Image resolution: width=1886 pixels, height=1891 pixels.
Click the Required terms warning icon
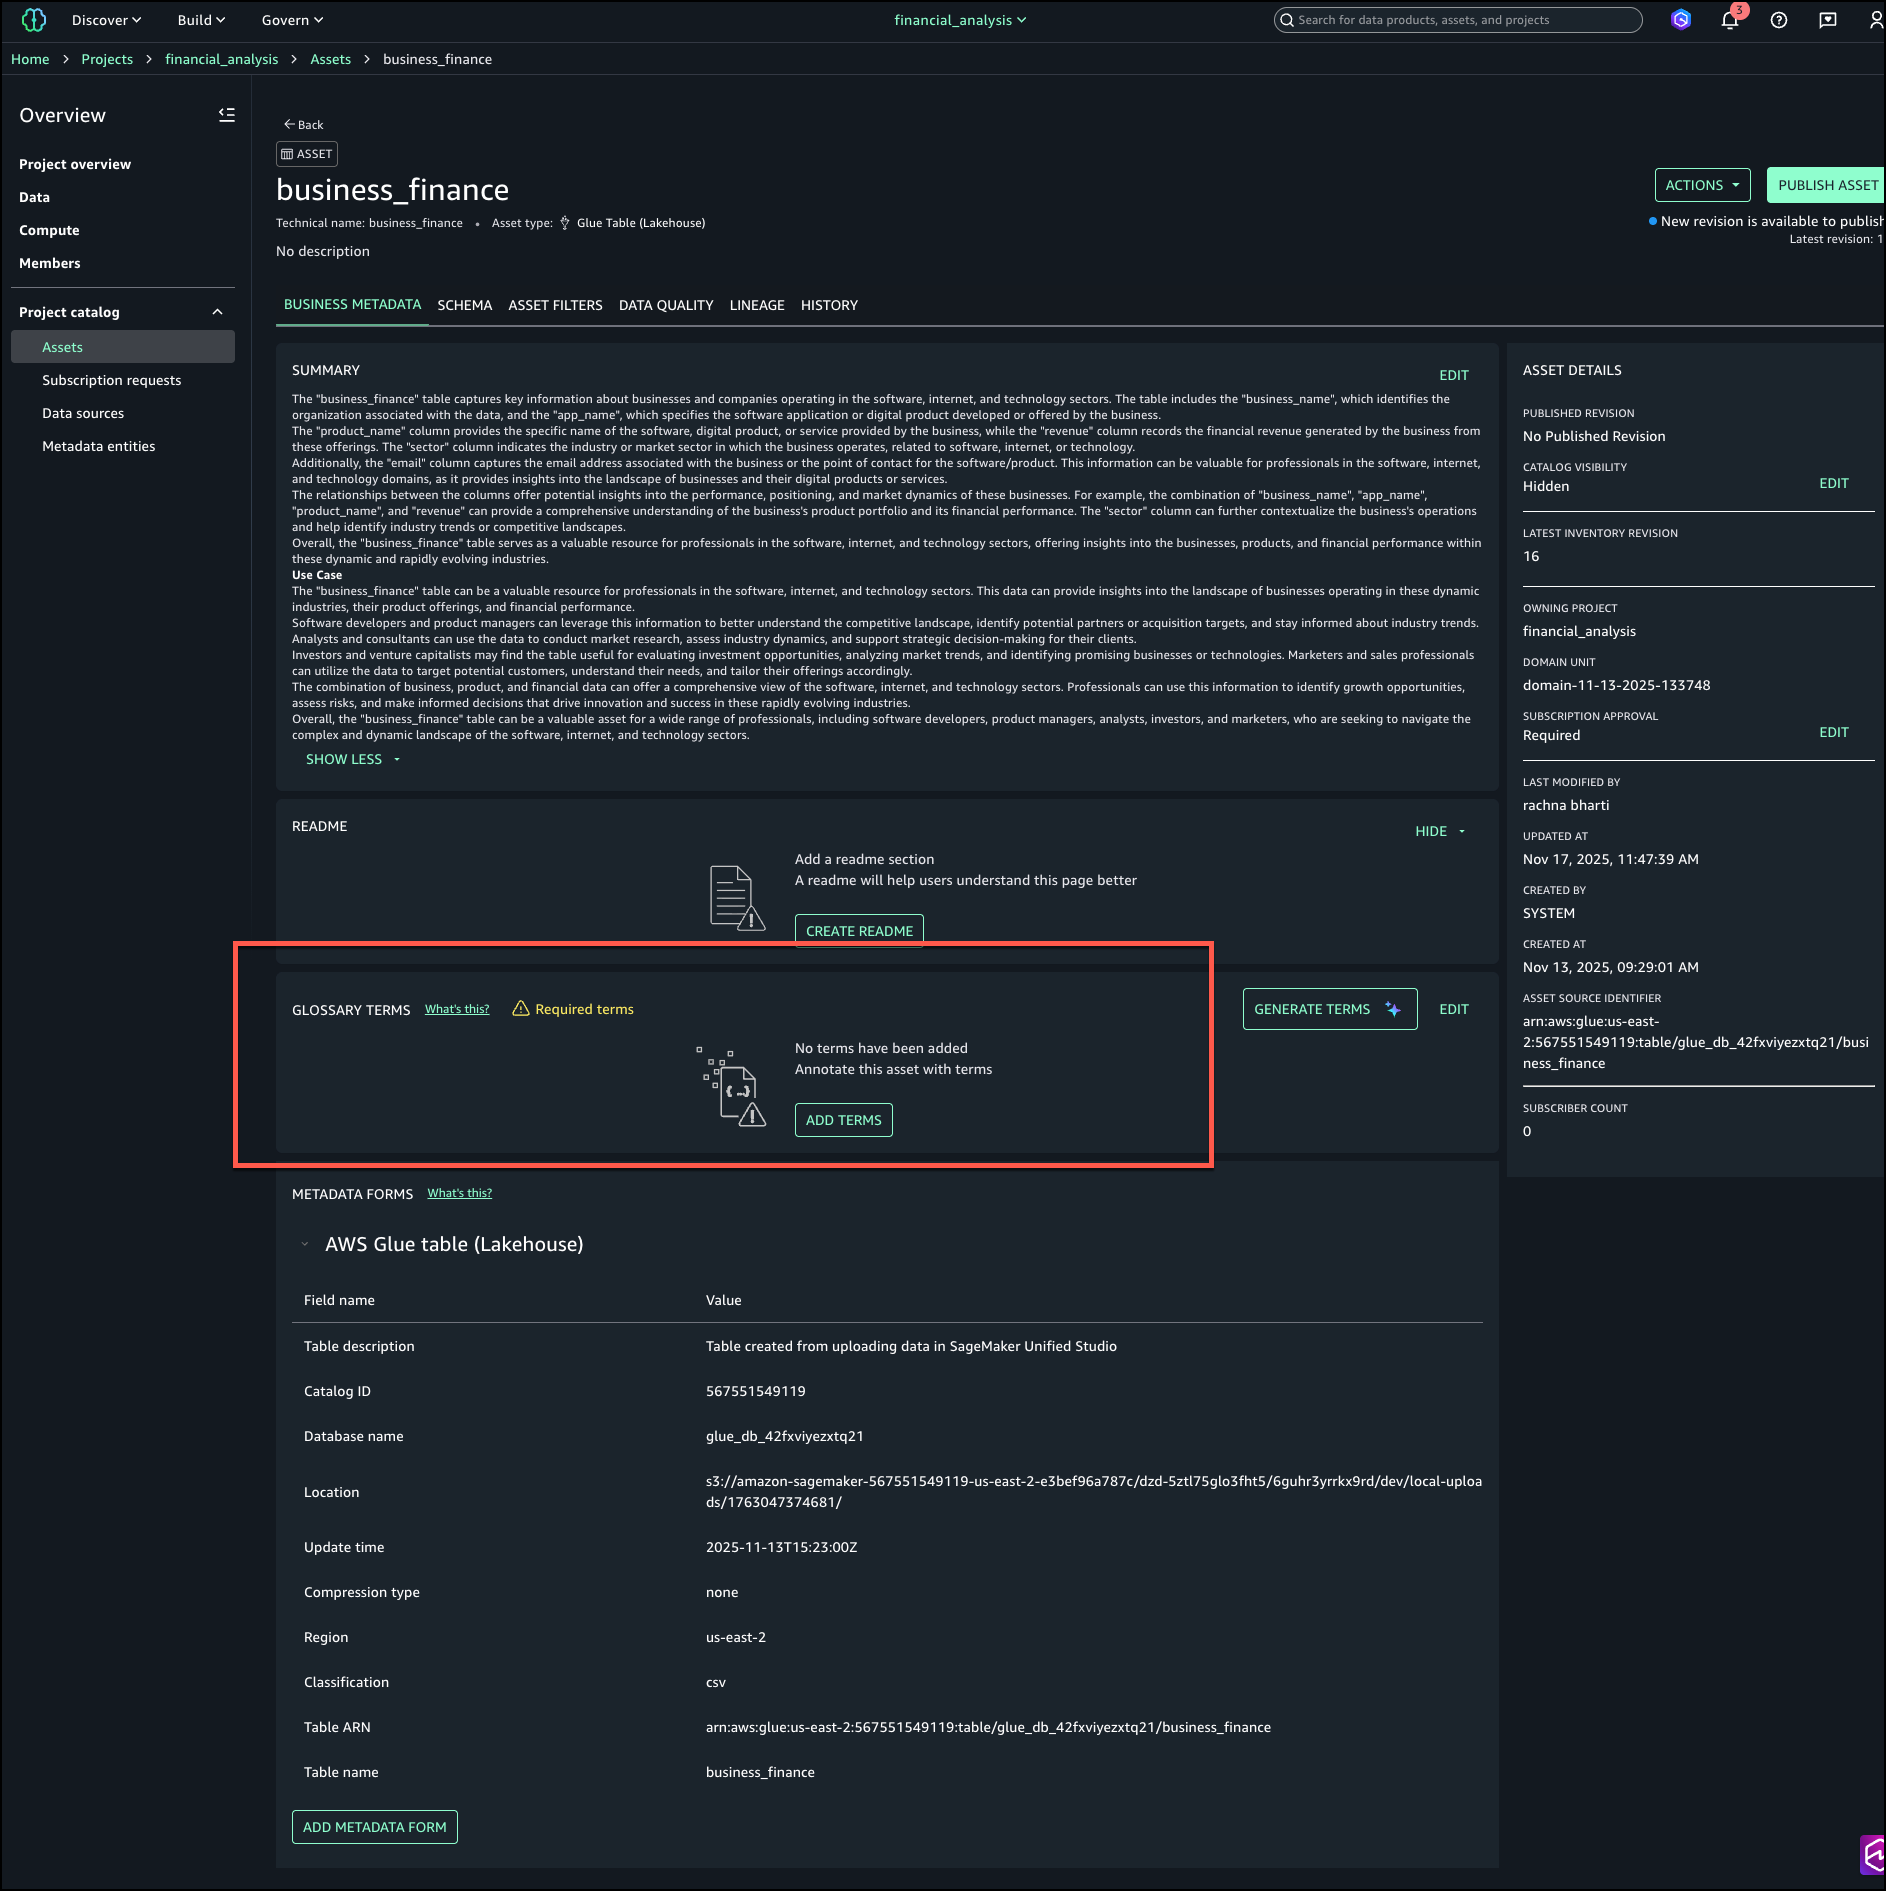pos(521,1008)
